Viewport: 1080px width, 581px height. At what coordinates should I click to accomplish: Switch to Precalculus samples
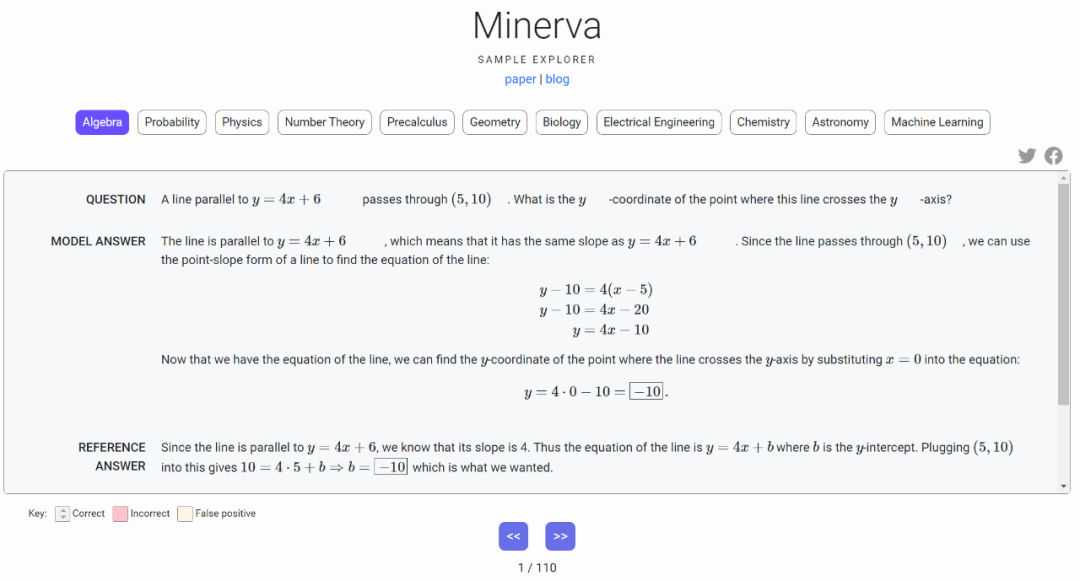(x=417, y=122)
